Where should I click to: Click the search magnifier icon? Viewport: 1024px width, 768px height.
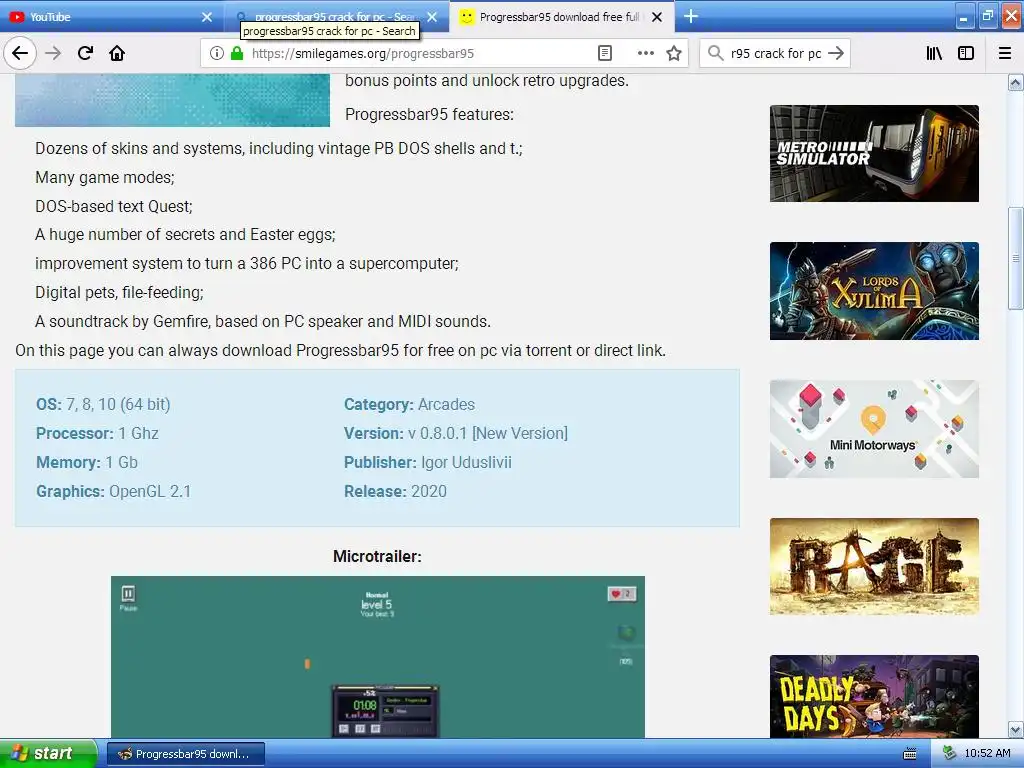pos(715,53)
